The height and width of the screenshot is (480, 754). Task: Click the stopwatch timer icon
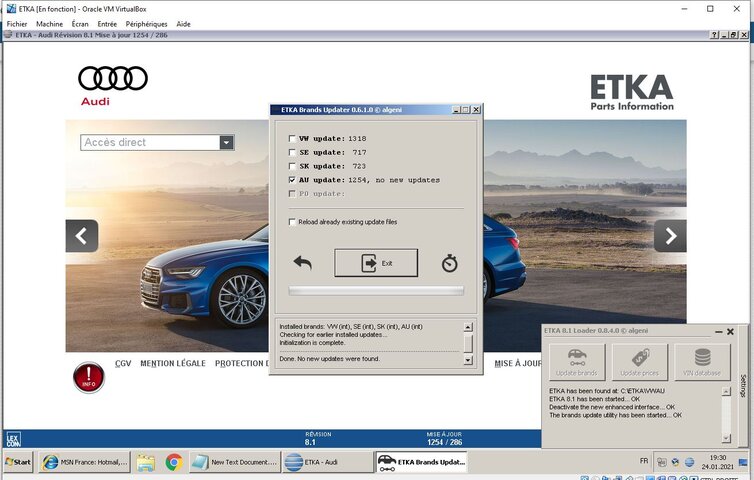pyautogui.click(x=450, y=263)
